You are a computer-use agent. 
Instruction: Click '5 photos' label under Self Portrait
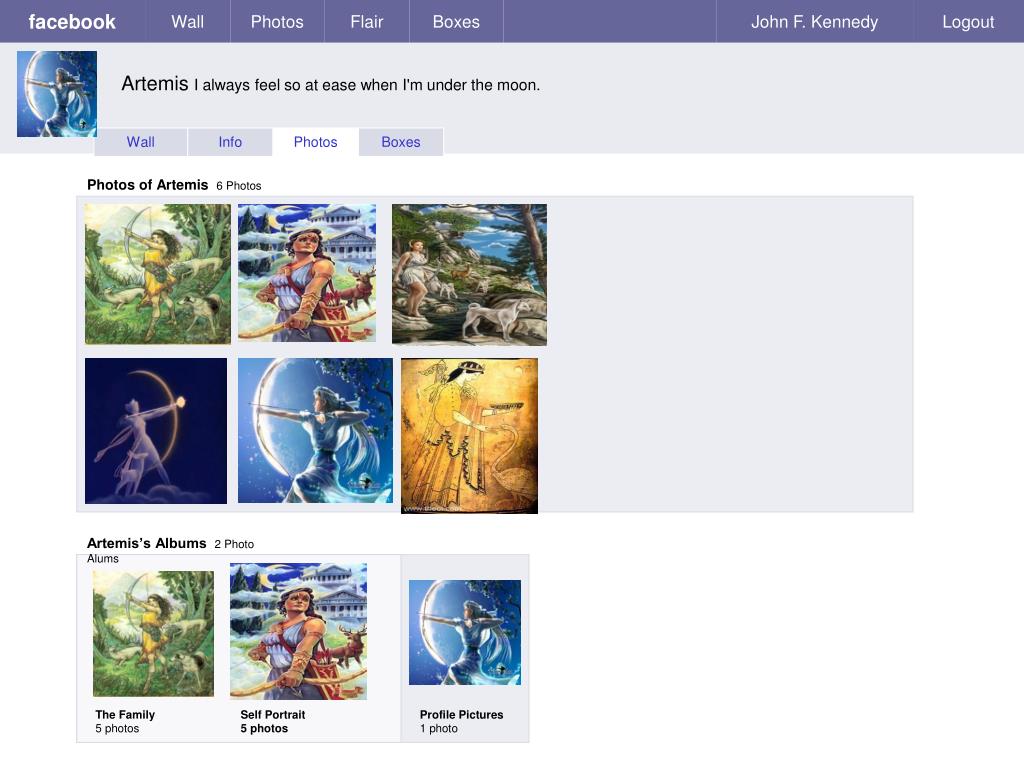264,728
